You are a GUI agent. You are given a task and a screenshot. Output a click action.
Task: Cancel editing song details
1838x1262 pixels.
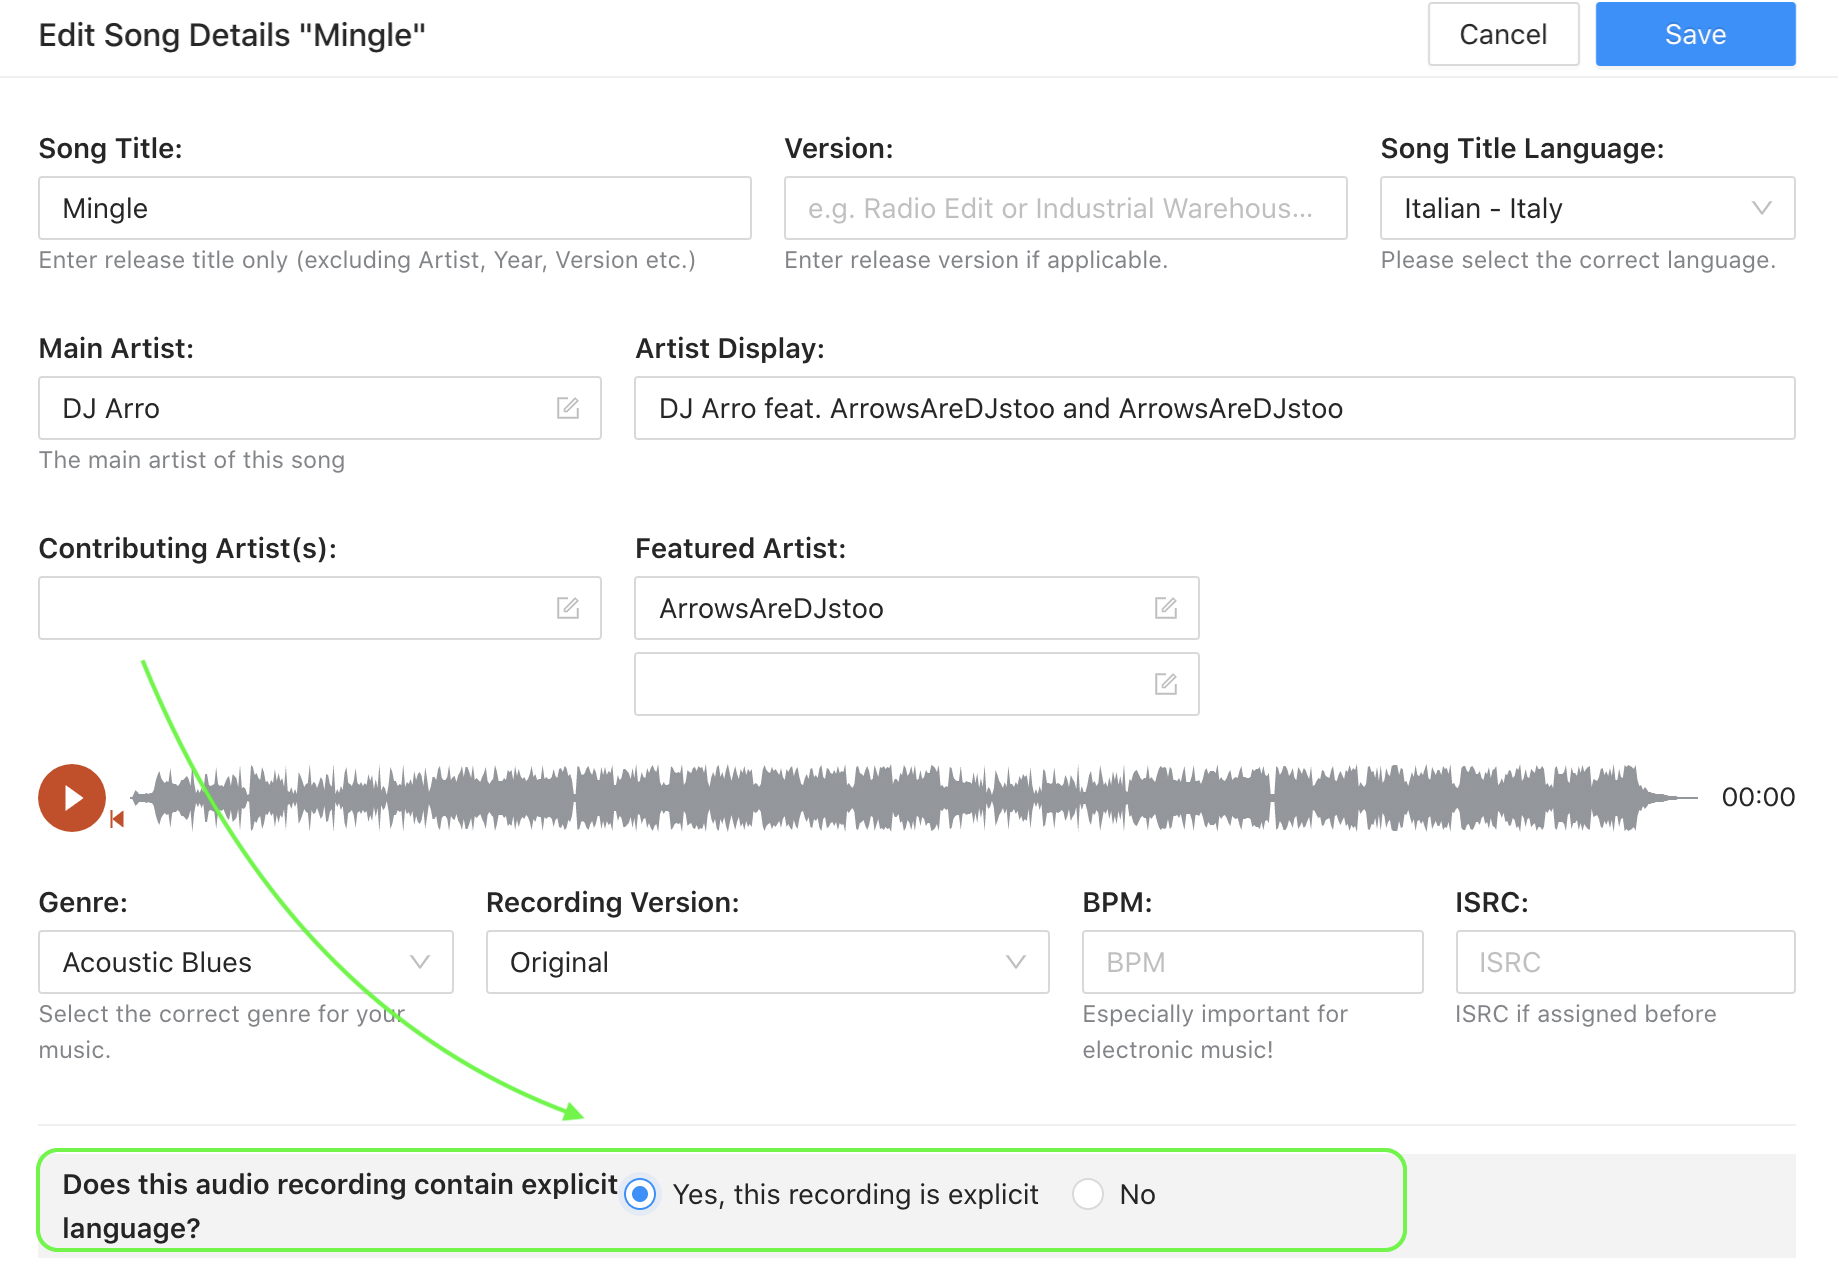[x=1504, y=34]
